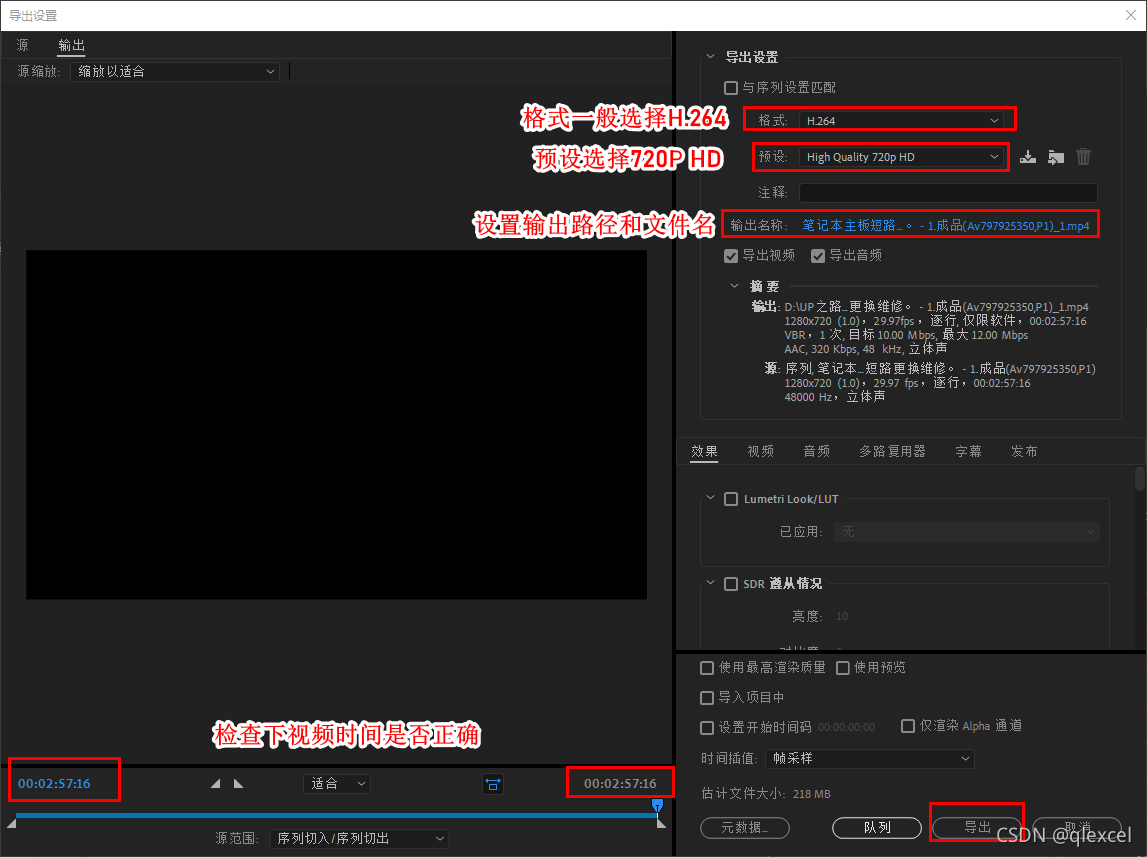1147x857 pixels.
Task: Switch to the 源 tab
Action: pos(23,45)
